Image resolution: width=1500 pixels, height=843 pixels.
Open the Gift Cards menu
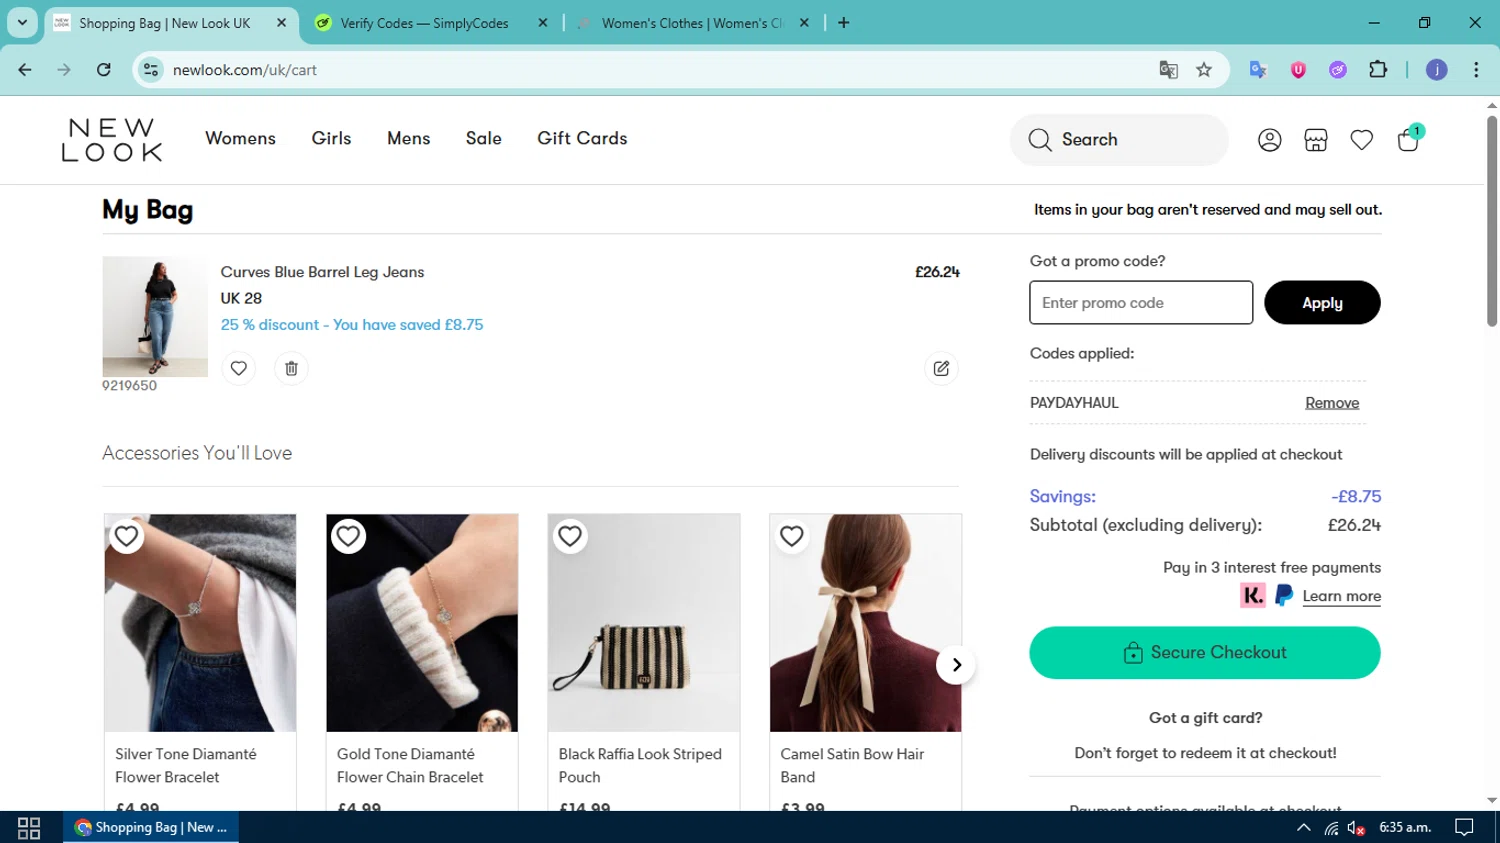click(582, 139)
